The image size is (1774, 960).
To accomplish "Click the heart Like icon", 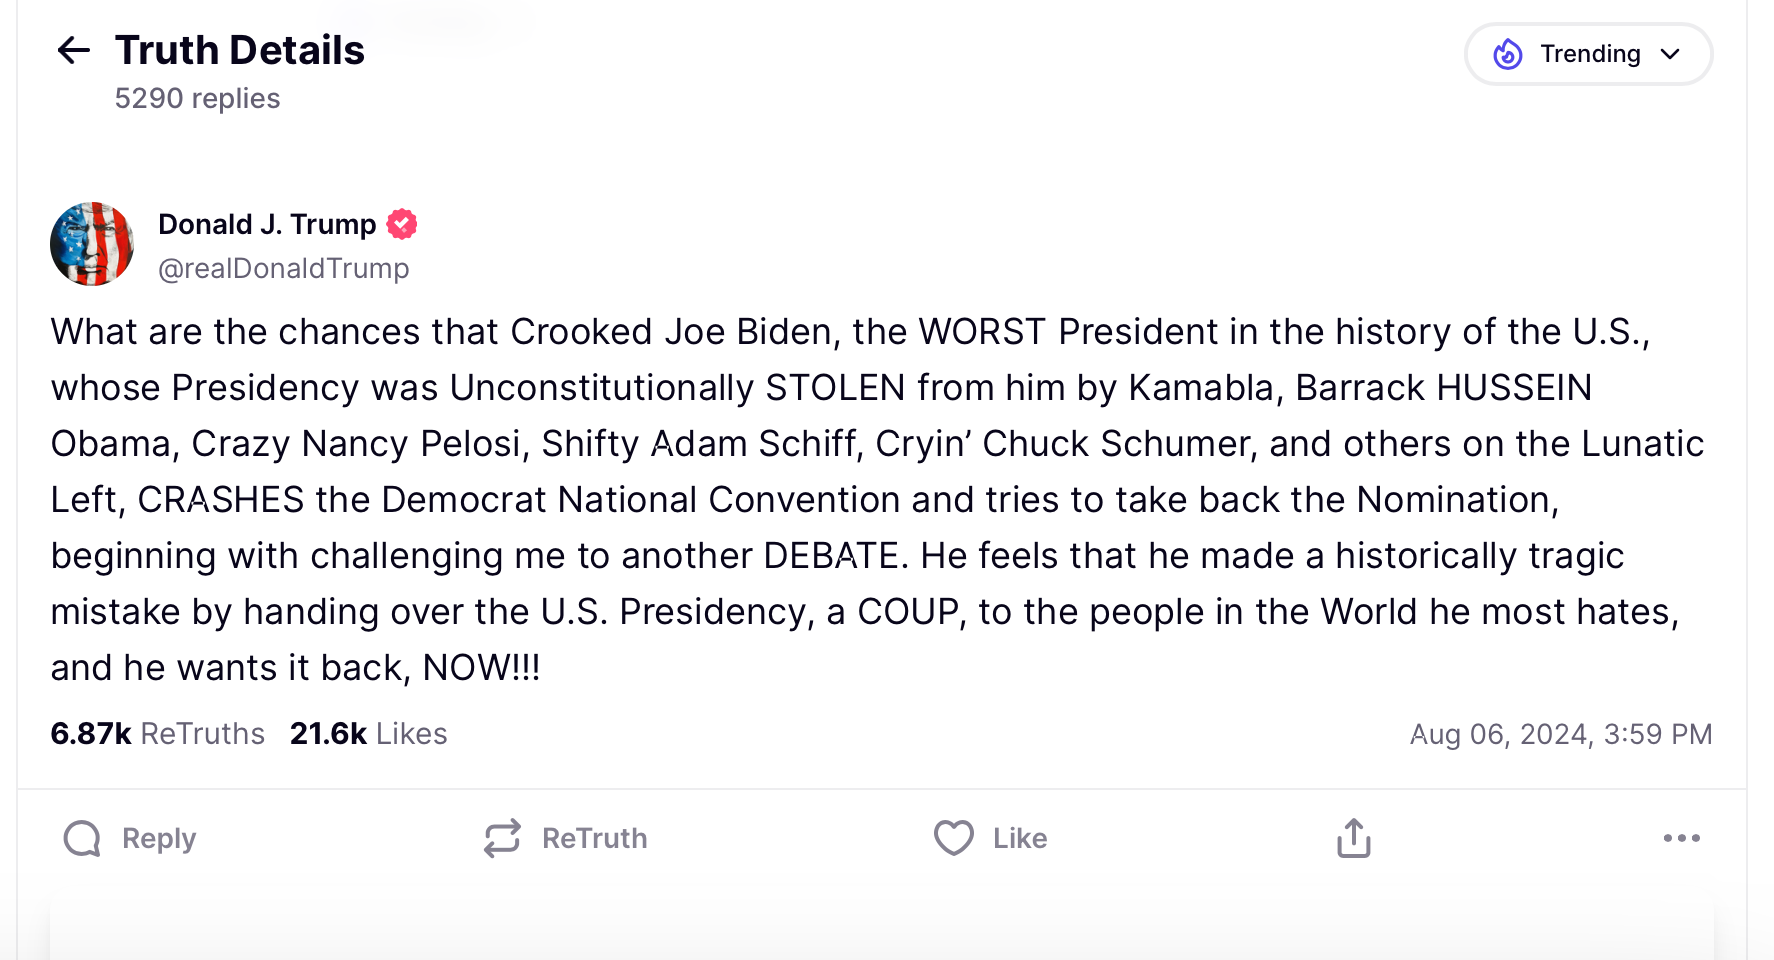I will [x=953, y=838].
